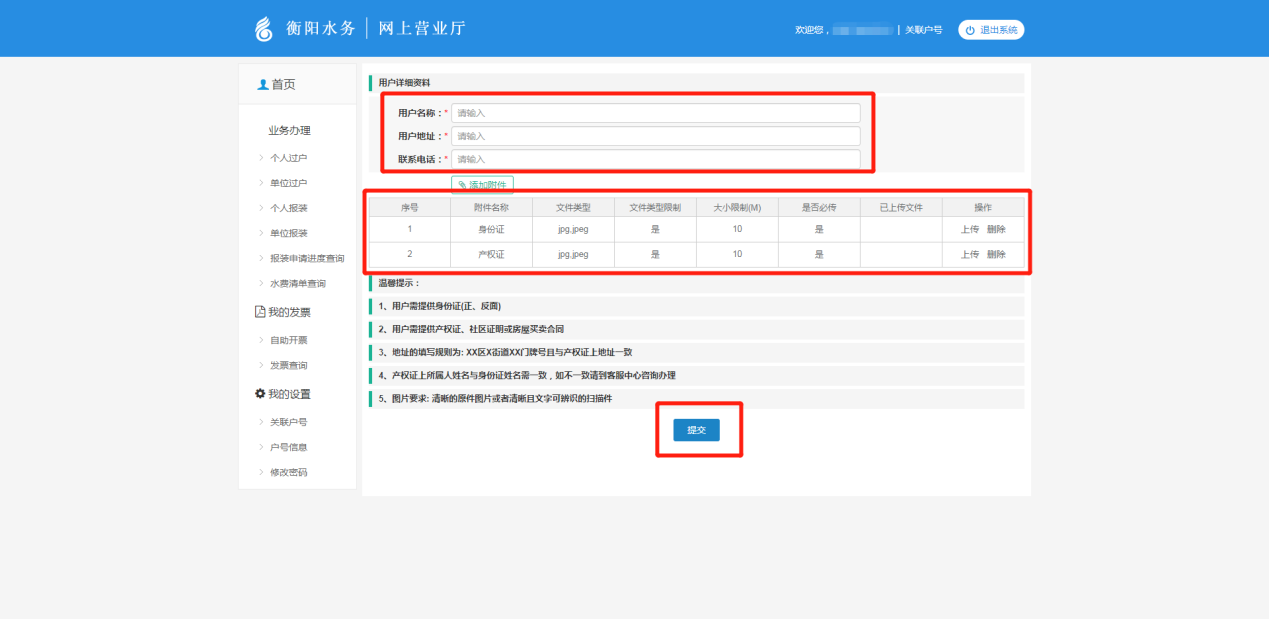This screenshot has width=1269, height=619.
Task: Select 水费清单查询 from sidebar
Action: point(297,283)
